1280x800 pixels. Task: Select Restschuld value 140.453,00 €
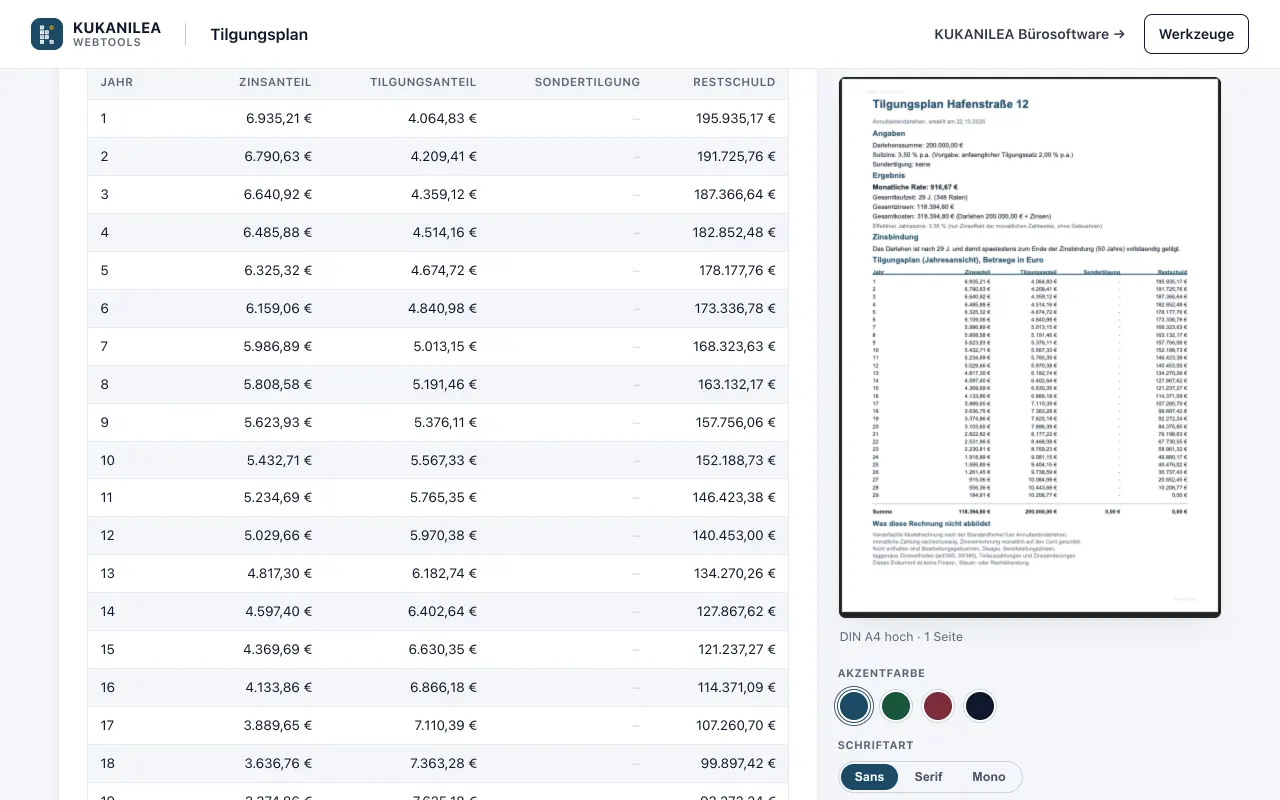[x=735, y=536]
